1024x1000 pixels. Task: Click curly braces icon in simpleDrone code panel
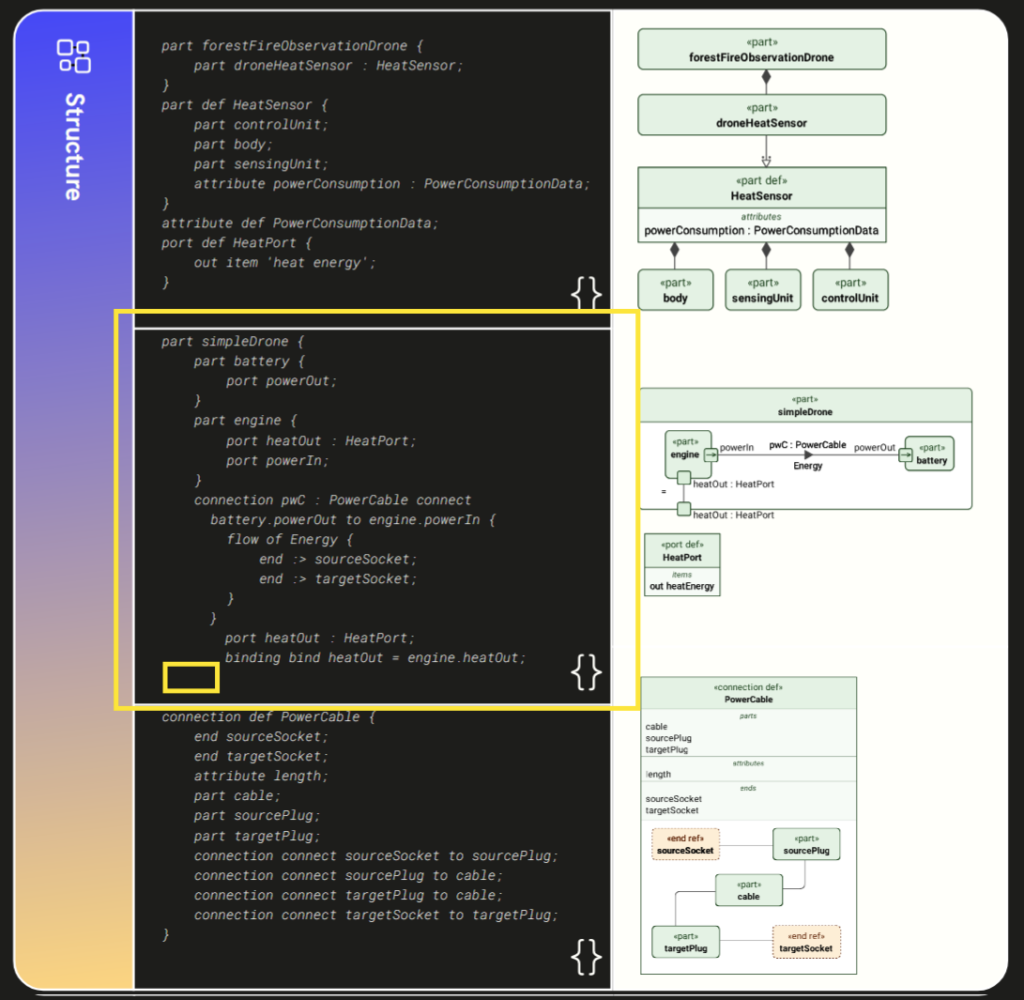pos(586,673)
